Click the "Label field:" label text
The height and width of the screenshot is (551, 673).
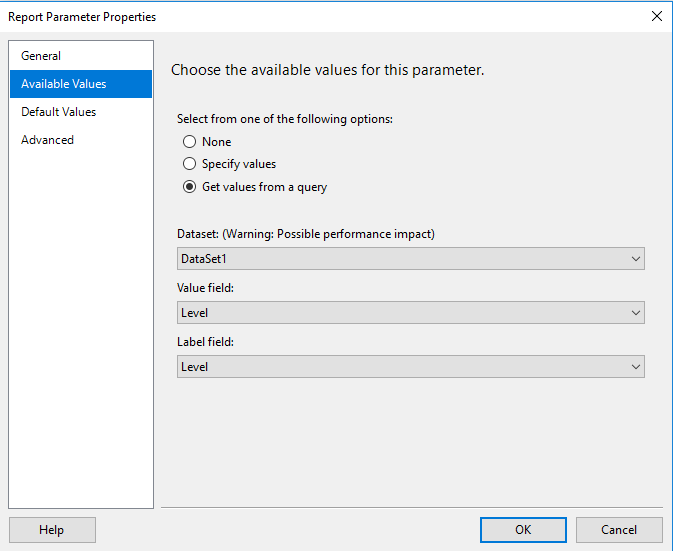[x=205, y=342]
